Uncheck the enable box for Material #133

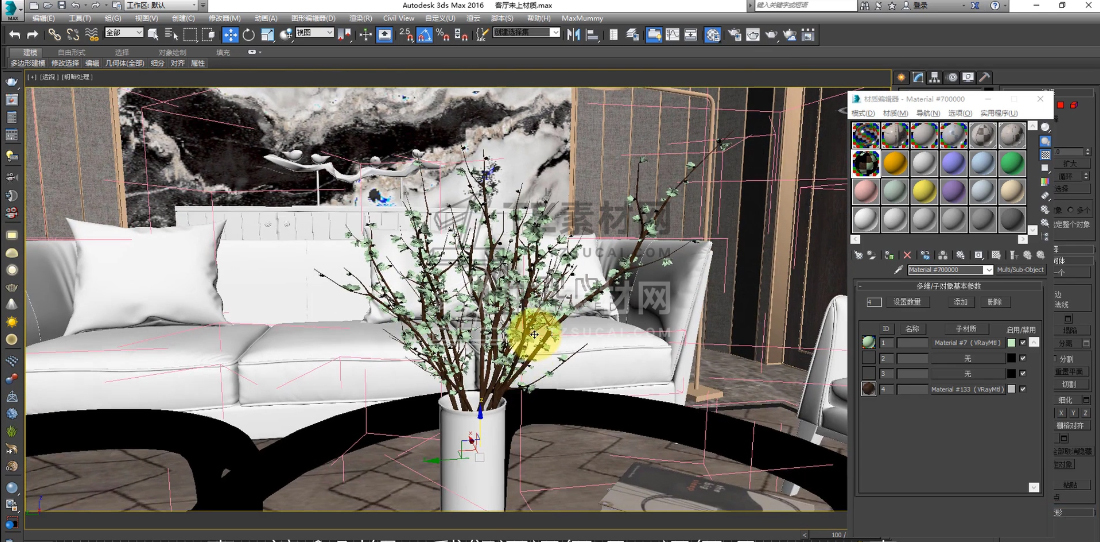click(x=1023, y=389)
